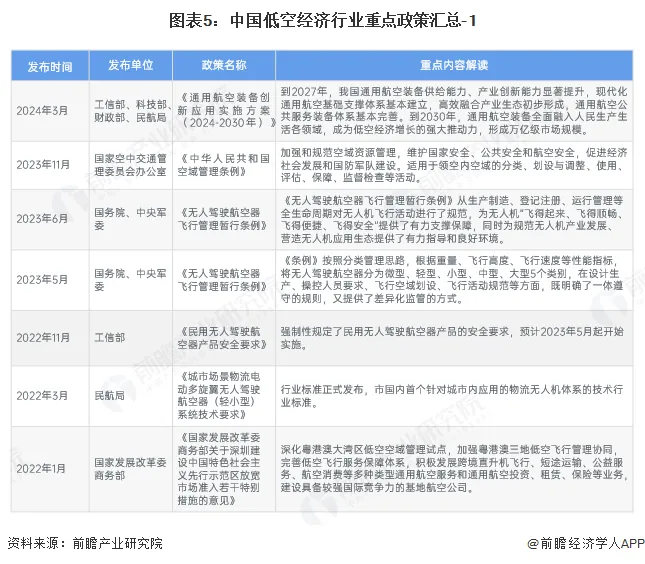
Task: Select 国务院、中央军委 in the 2023年6月 row
Action: 130,219
